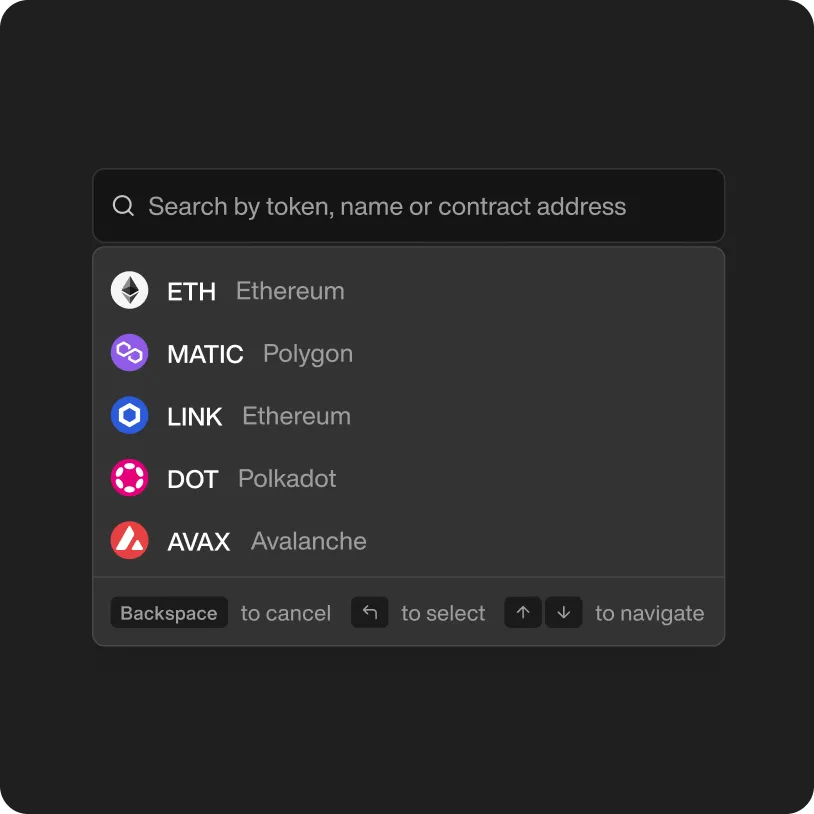The width and height of the screenshot is (814, 814).
Task: Click the pink Polkadot DOT logo
Action: [129, 478]
